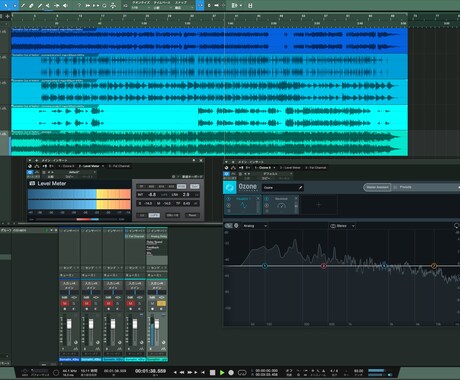The height and width of the screenshot is (380, 460).
Task: Select the dark blue top track waveform clip
Action: click(210, 41)
